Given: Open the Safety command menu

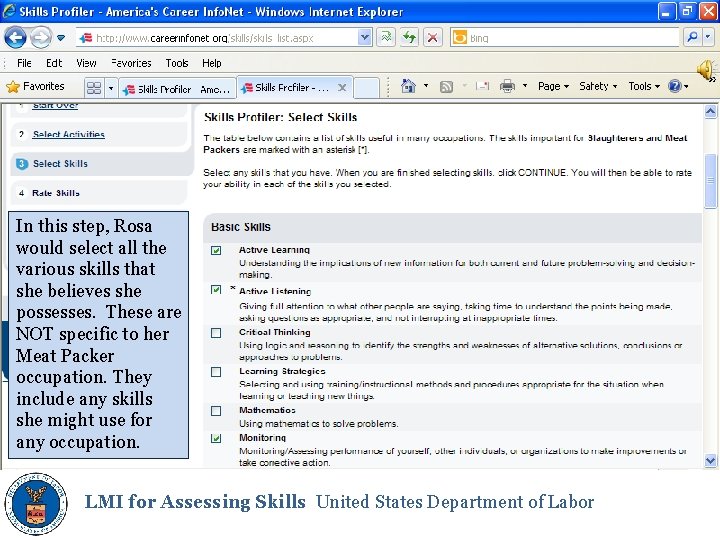Looking at the screenshot, I should tap(598, 86).
